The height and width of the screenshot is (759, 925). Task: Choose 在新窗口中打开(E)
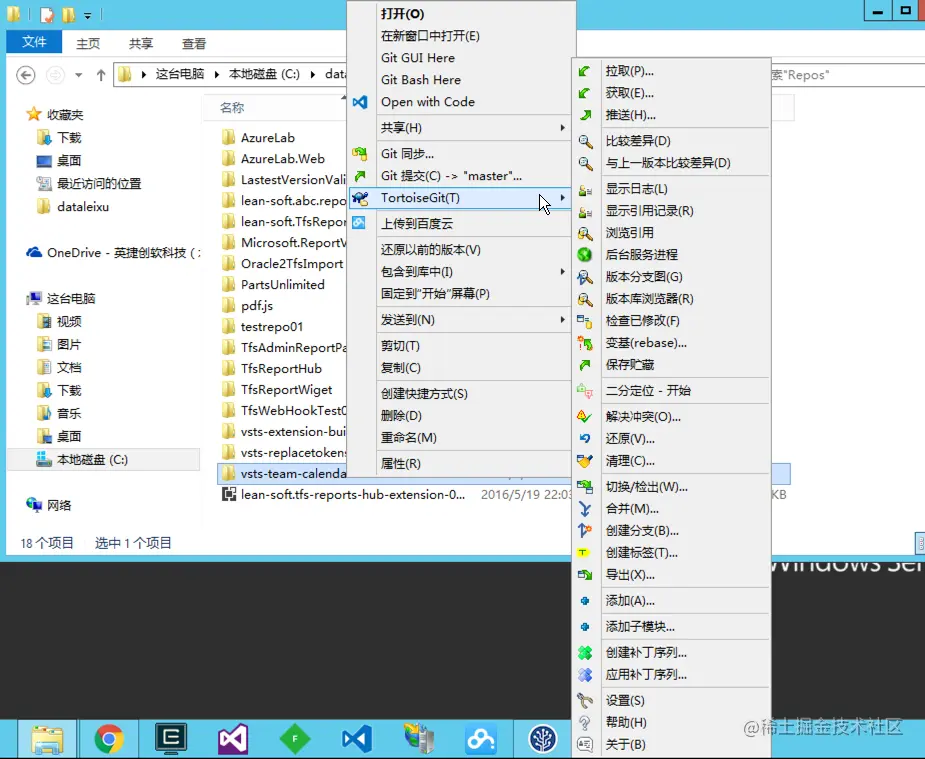[x=460, y=36]
